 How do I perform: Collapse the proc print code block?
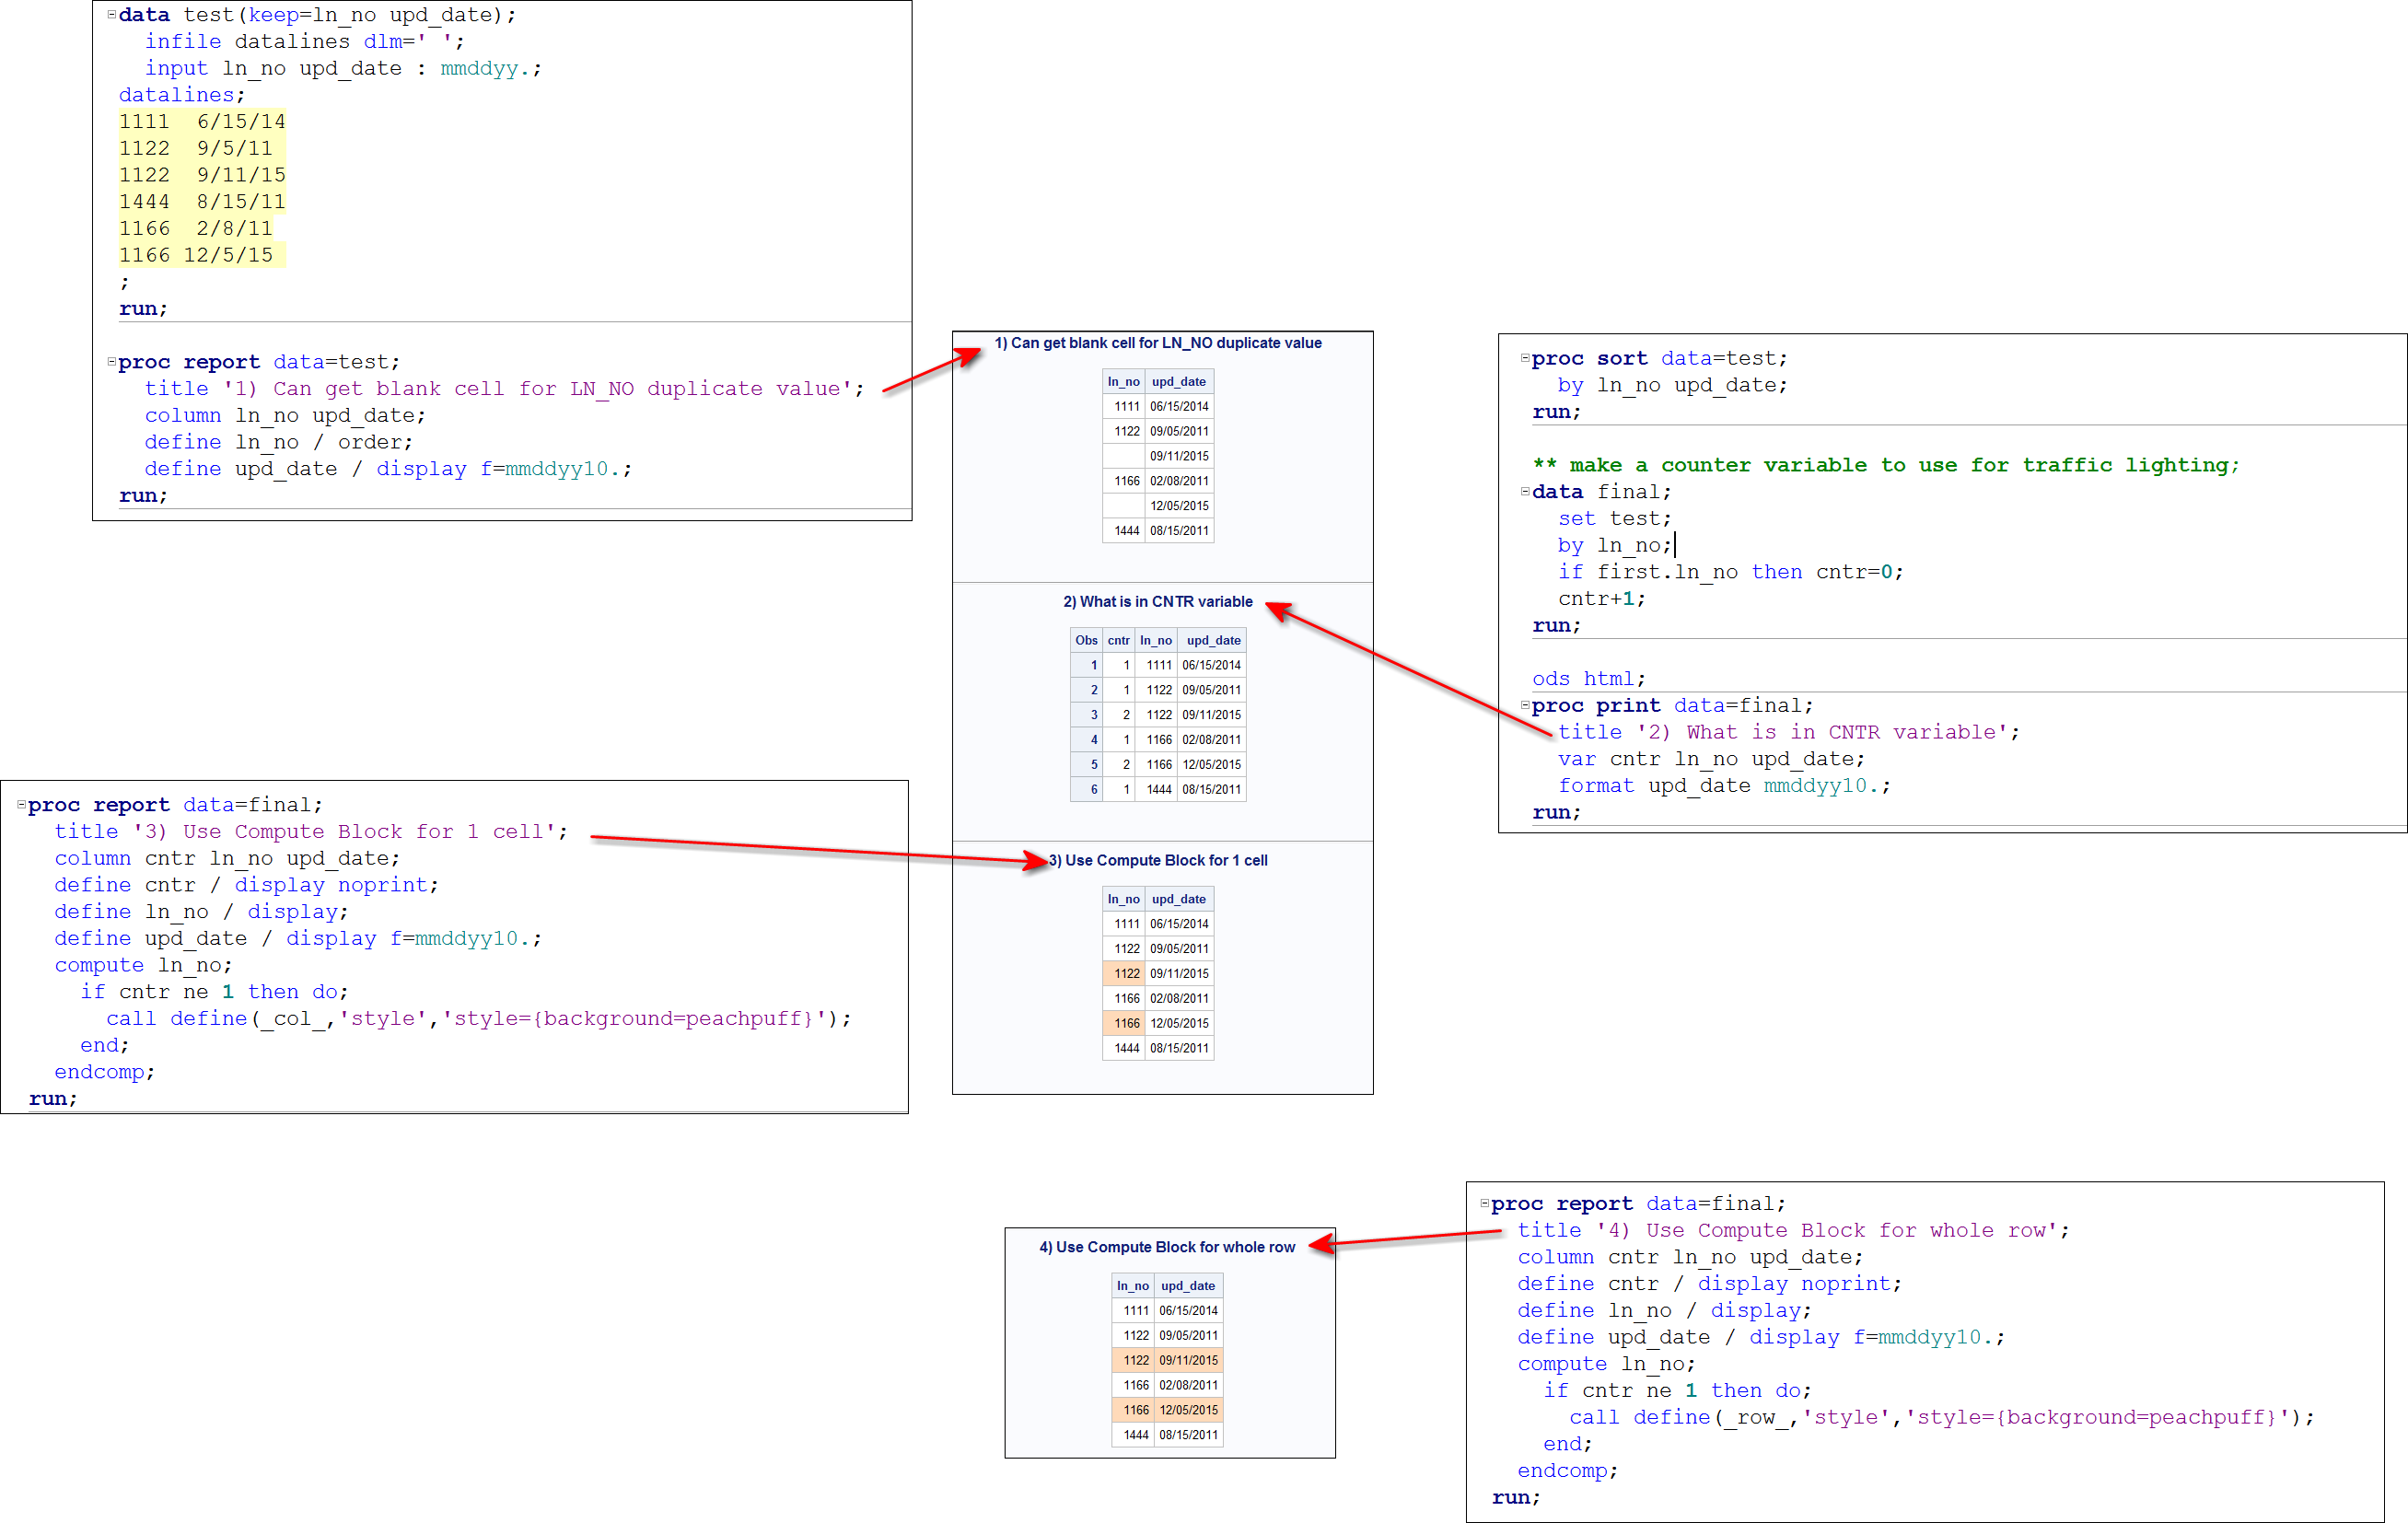pos(1524,705)
